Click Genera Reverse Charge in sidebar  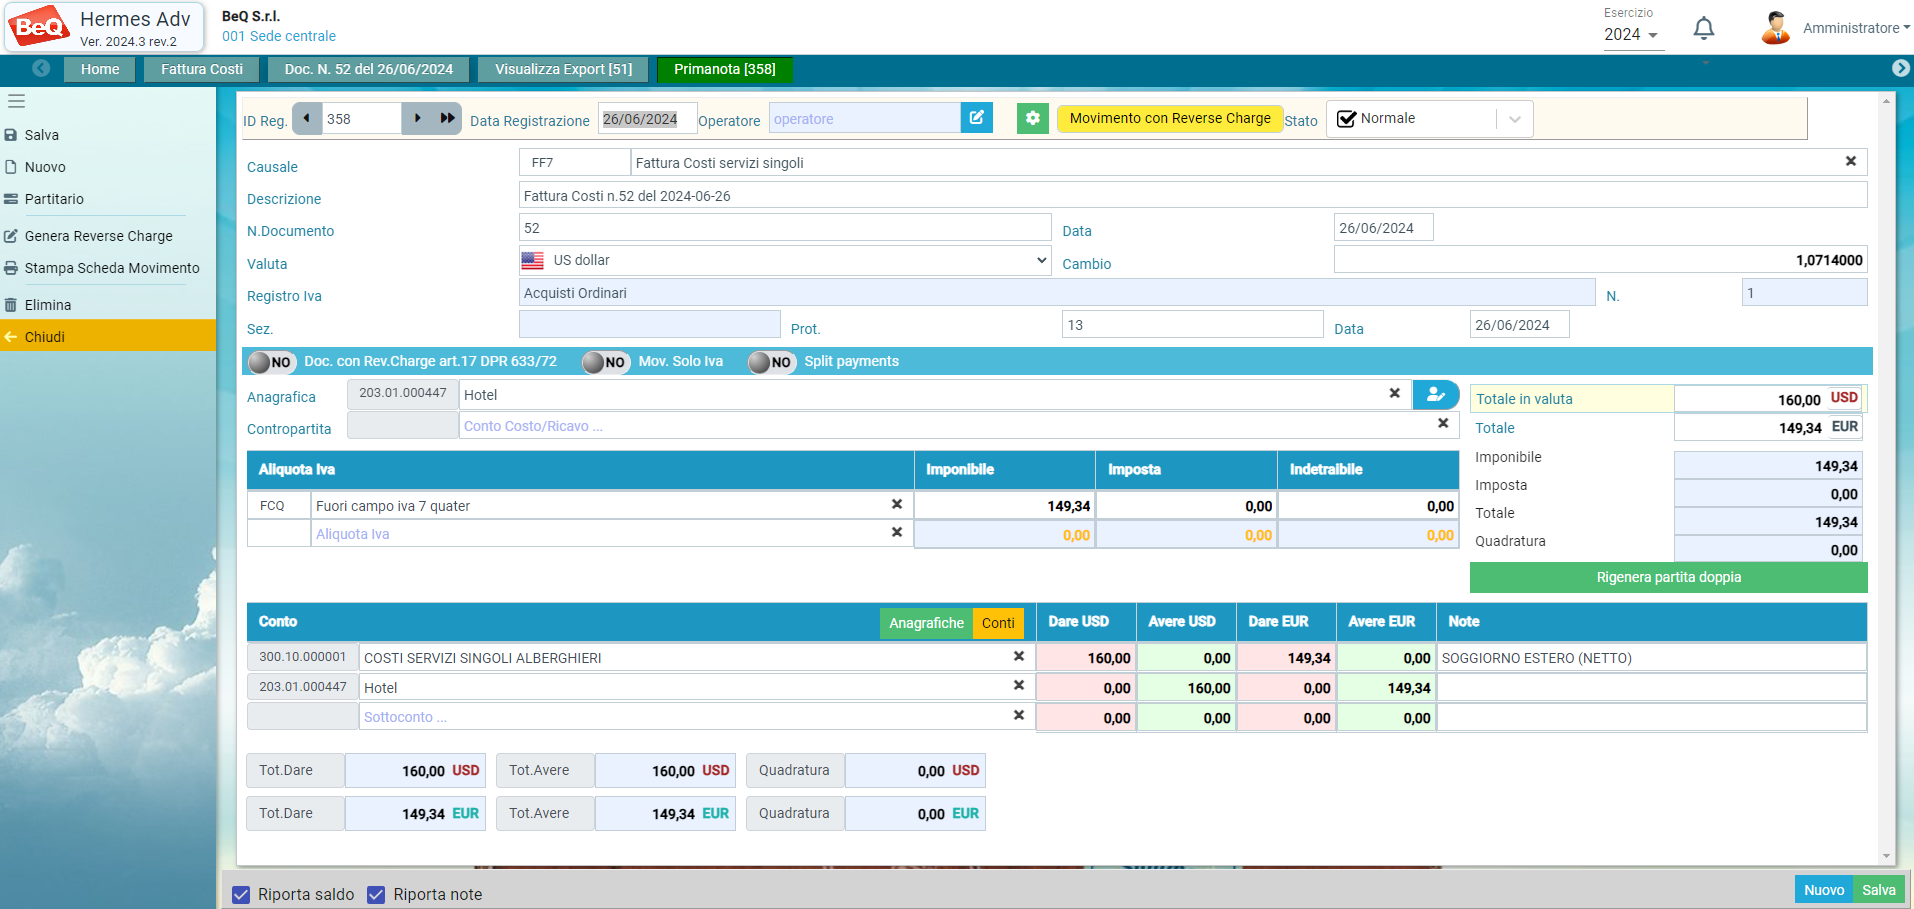(98, 236)
